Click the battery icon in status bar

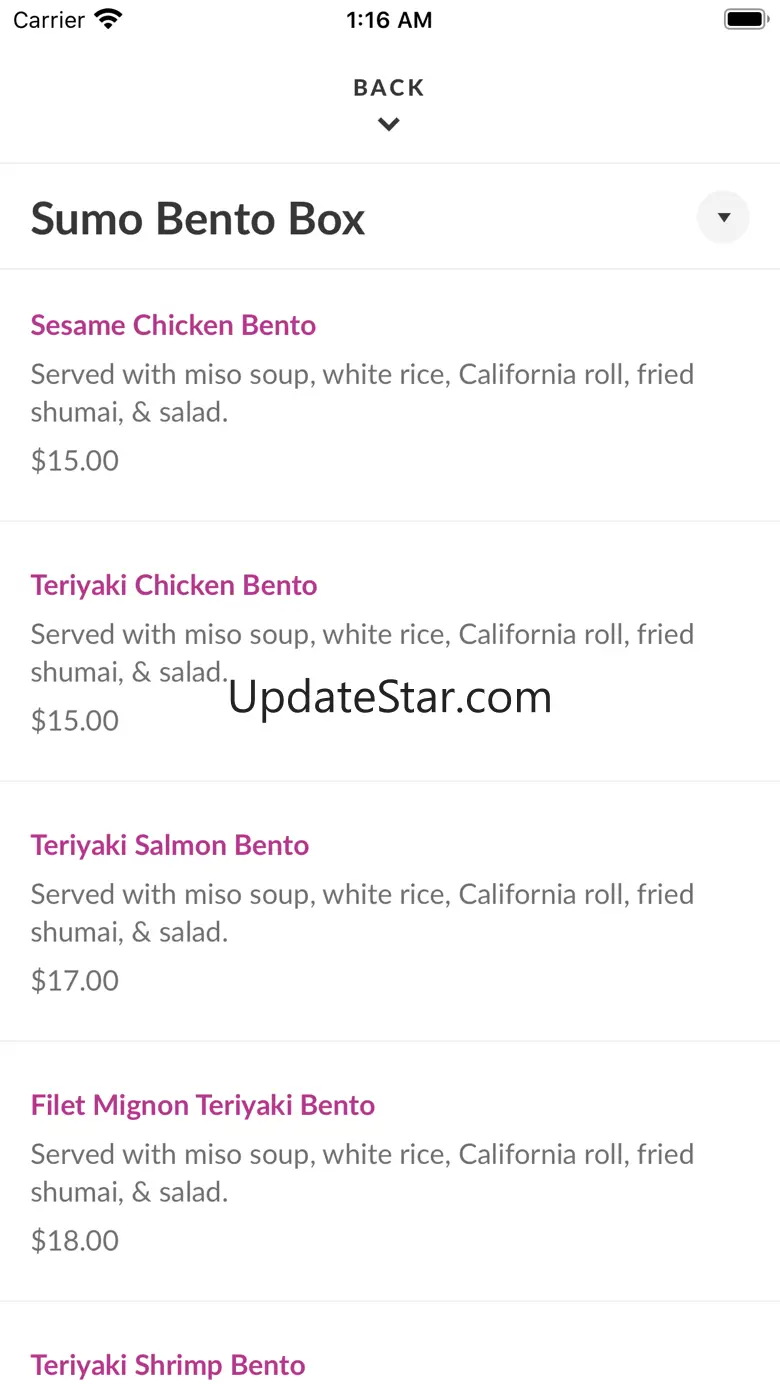[x=745, y=19]
